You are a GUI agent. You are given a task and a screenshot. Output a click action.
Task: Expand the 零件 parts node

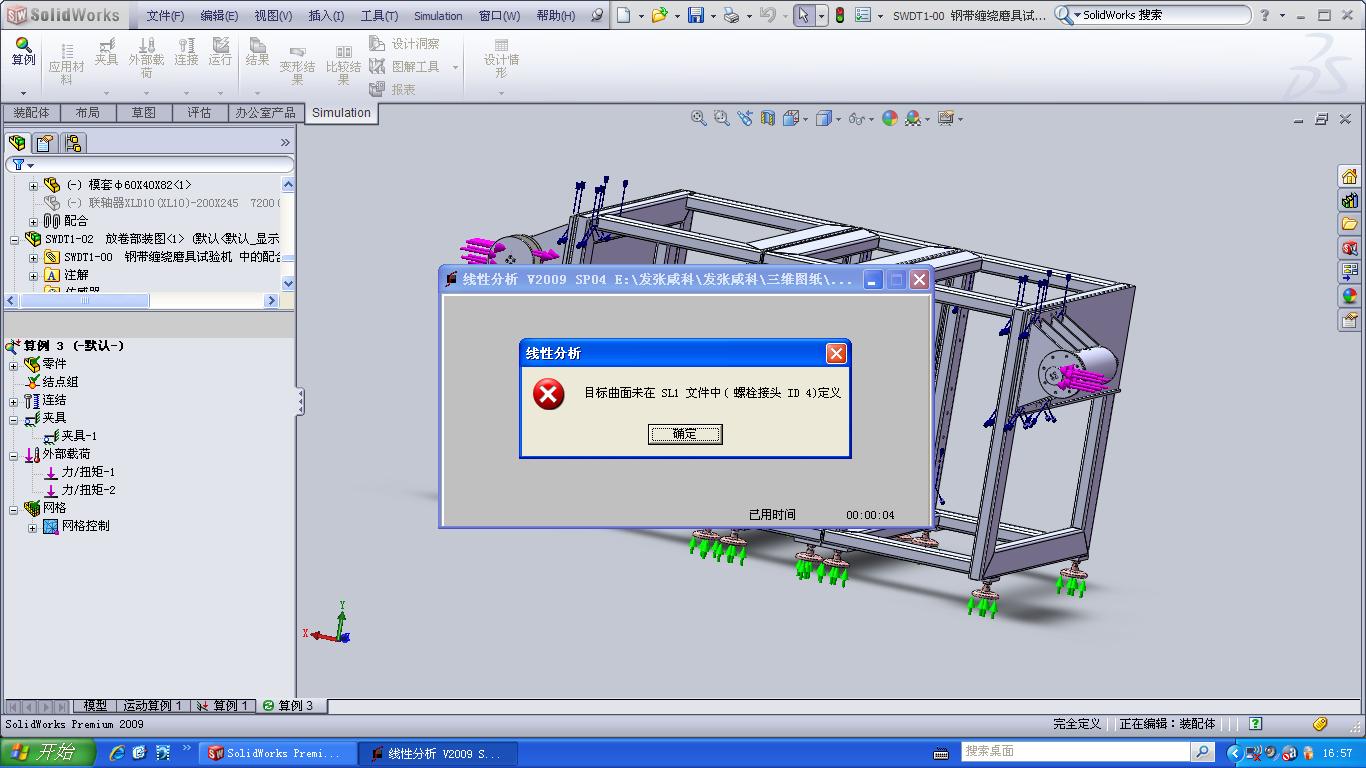(x=14, y=365)
